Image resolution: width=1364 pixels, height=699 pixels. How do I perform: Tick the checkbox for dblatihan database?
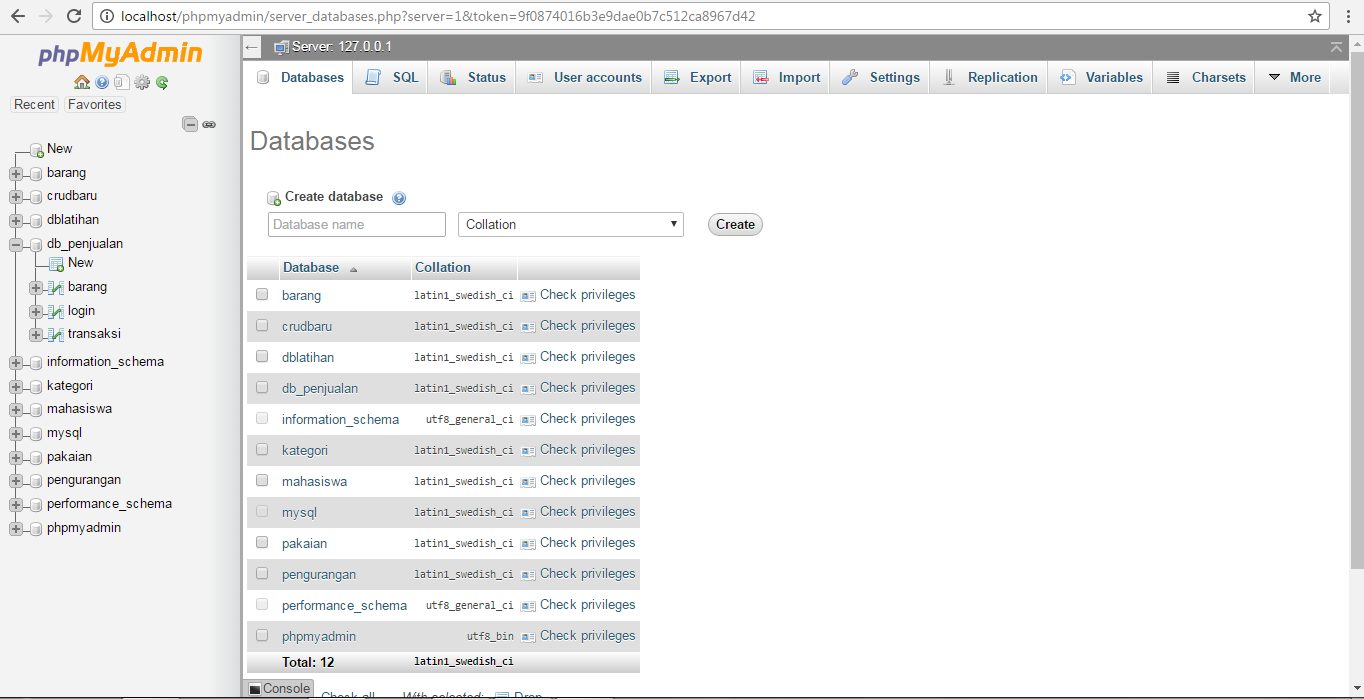click(262, 356)
